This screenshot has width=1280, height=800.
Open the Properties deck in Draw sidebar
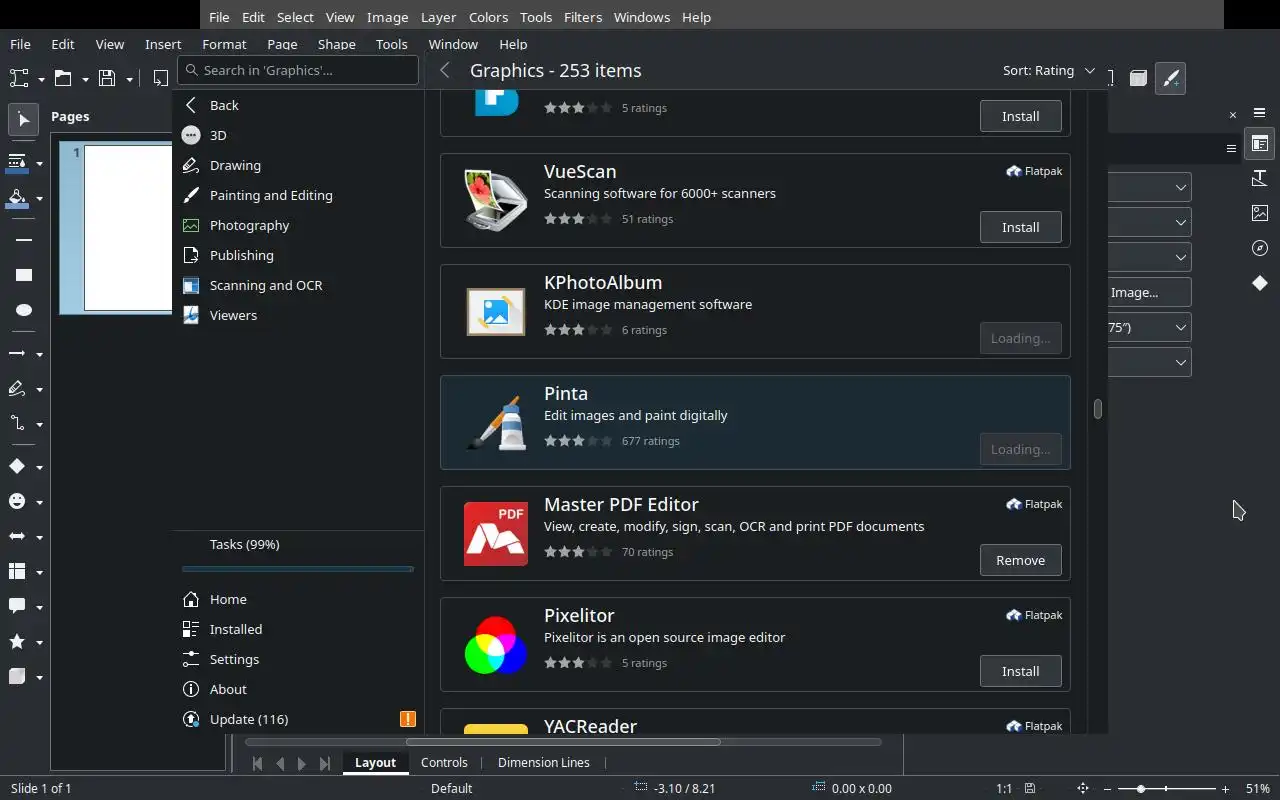1260,143
